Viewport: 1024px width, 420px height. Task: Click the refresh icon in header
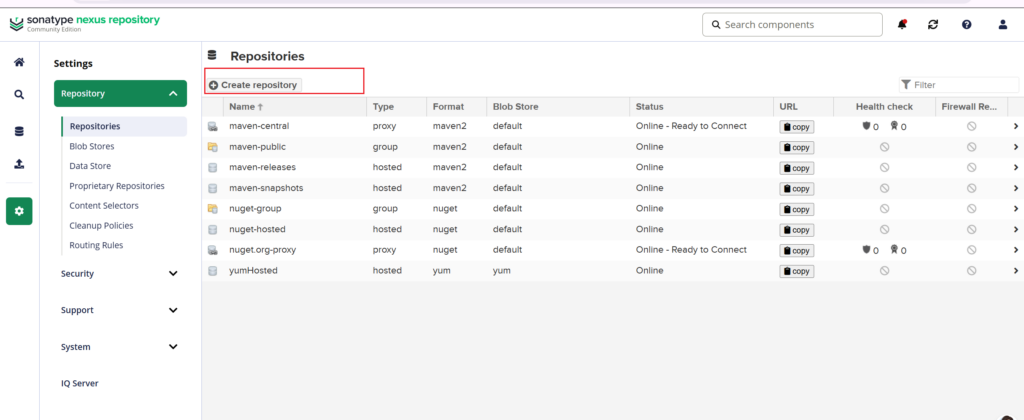(x=933, y=24)
